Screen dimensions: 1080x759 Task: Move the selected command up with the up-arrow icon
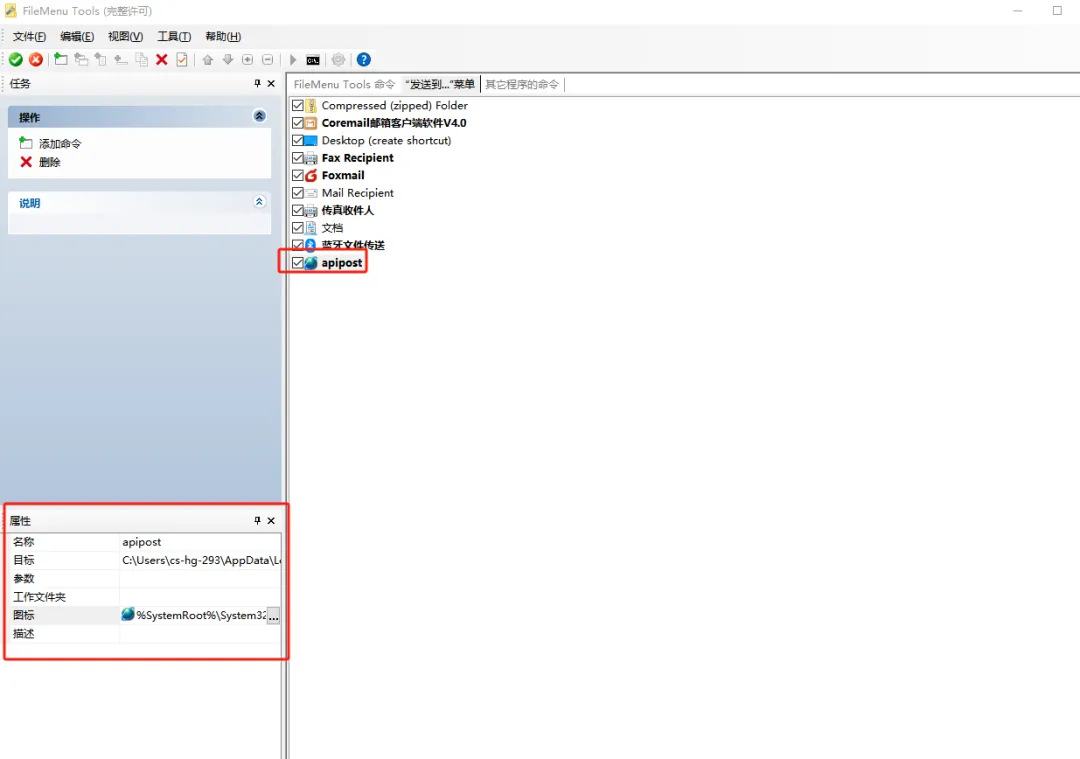click(209, 59)
